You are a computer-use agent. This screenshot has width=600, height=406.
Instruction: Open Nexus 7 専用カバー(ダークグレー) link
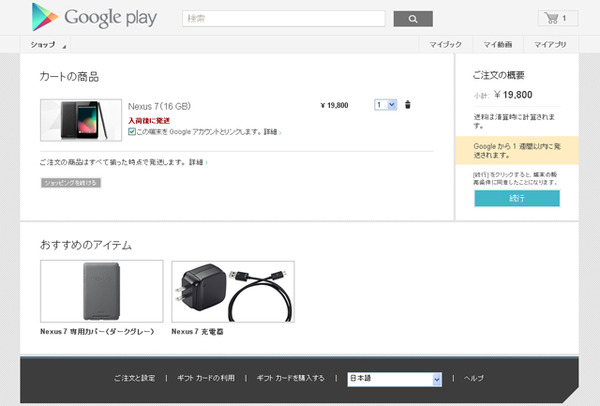click(97, 331)
